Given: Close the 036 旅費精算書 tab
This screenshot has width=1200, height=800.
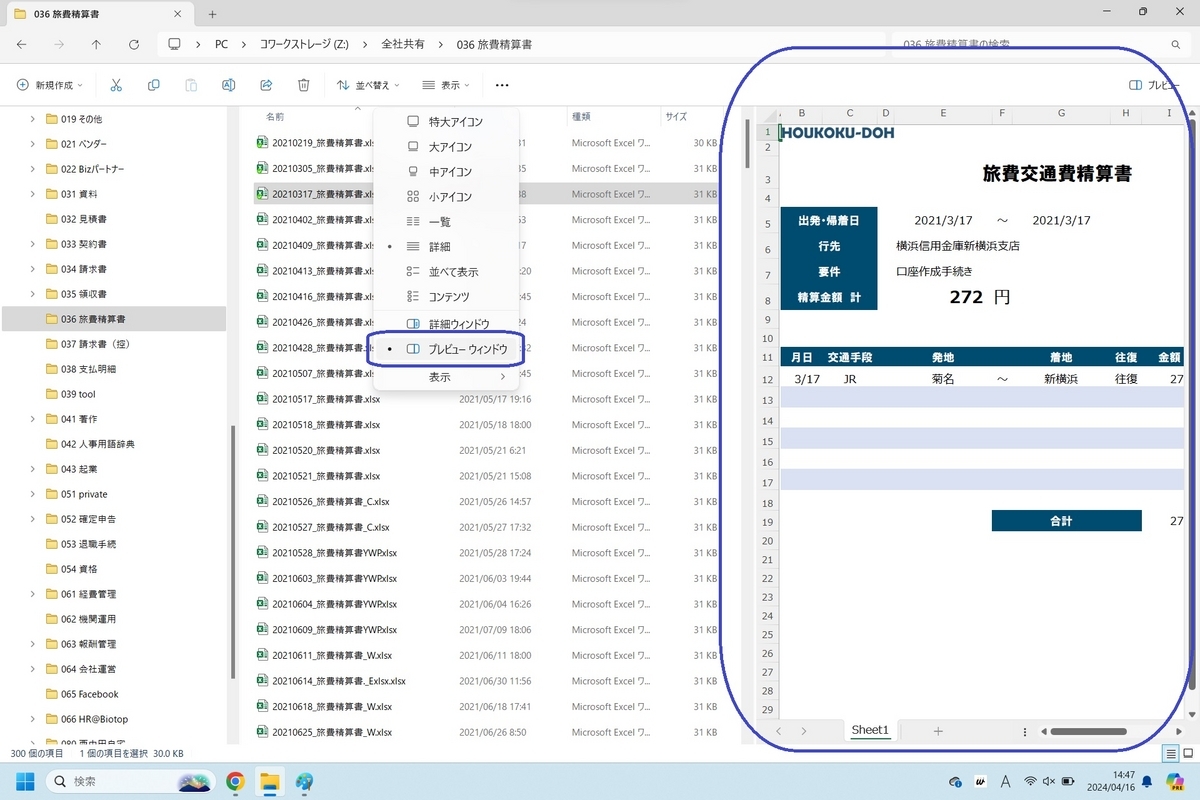Looking at the screenshot, I should (180, 13).
